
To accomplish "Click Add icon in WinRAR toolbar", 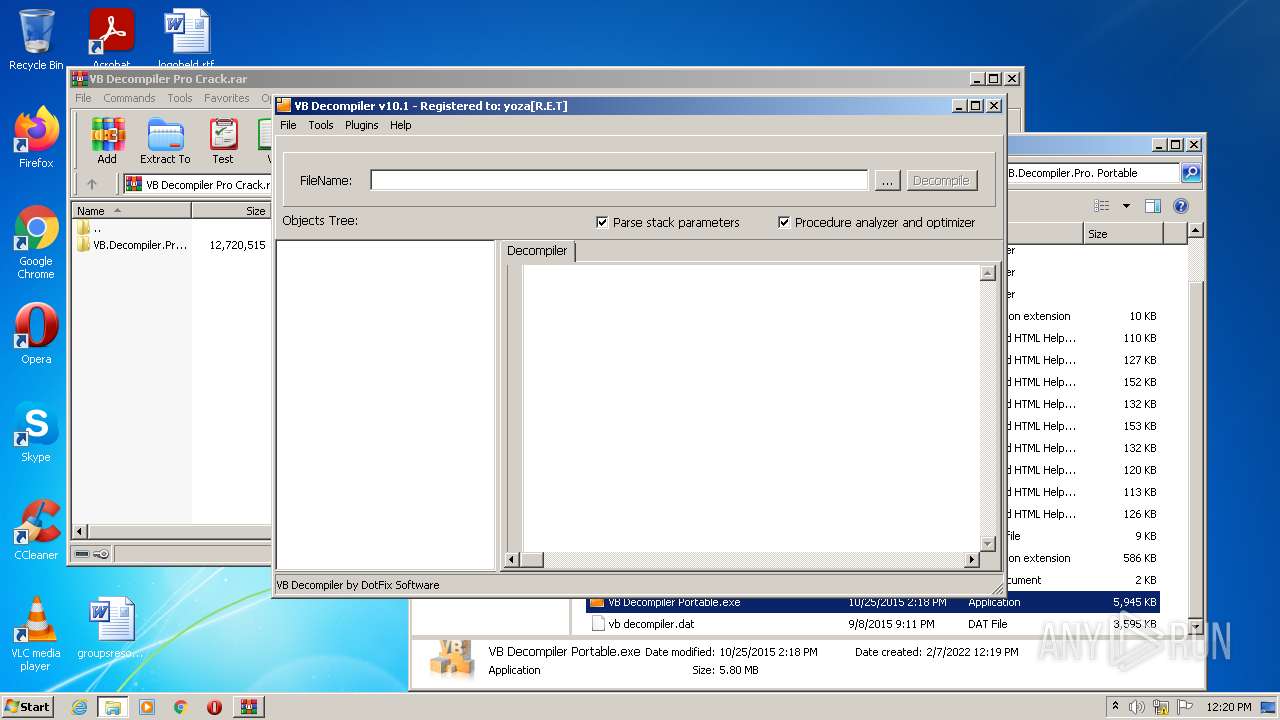I will click(x=107, y=141).
